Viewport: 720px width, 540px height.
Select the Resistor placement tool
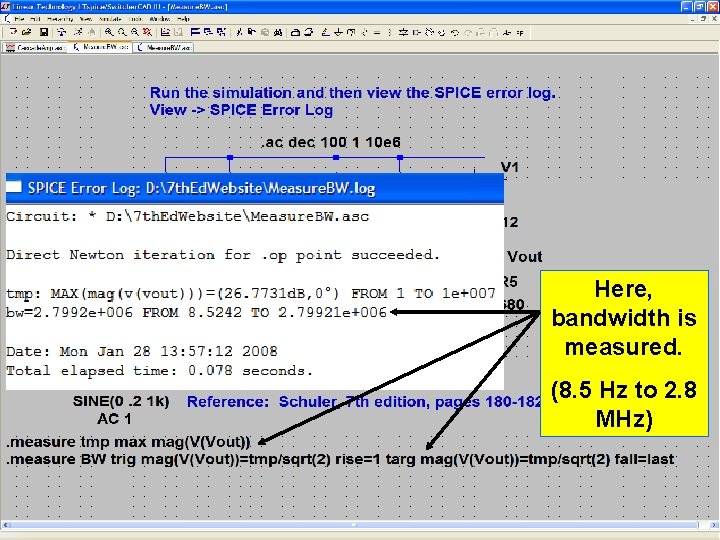pos(364,32)
